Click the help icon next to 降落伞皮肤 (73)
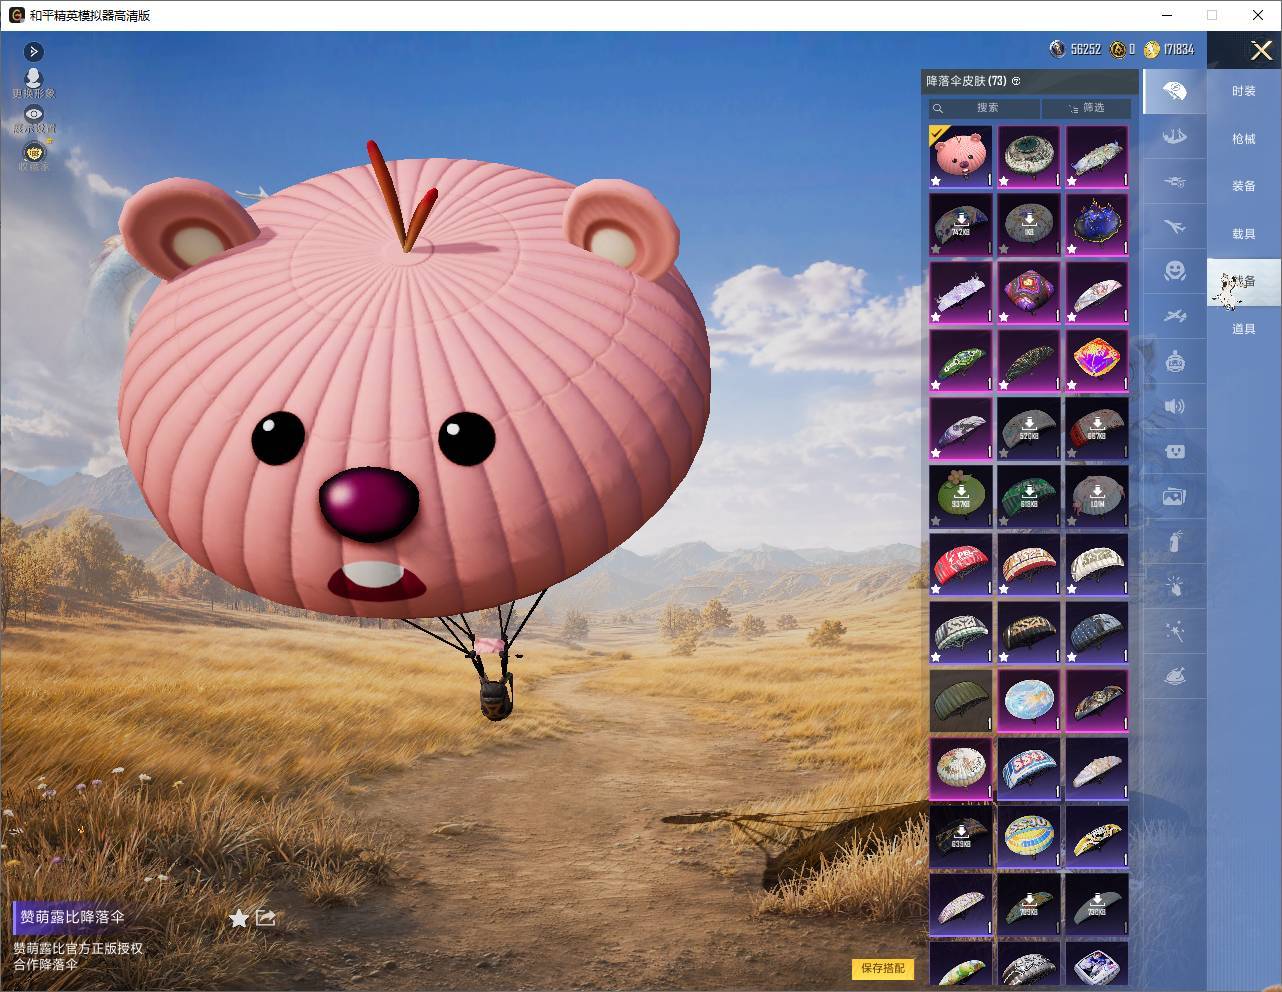Screen dimensions: 1282x992 tap(1016, 81)
